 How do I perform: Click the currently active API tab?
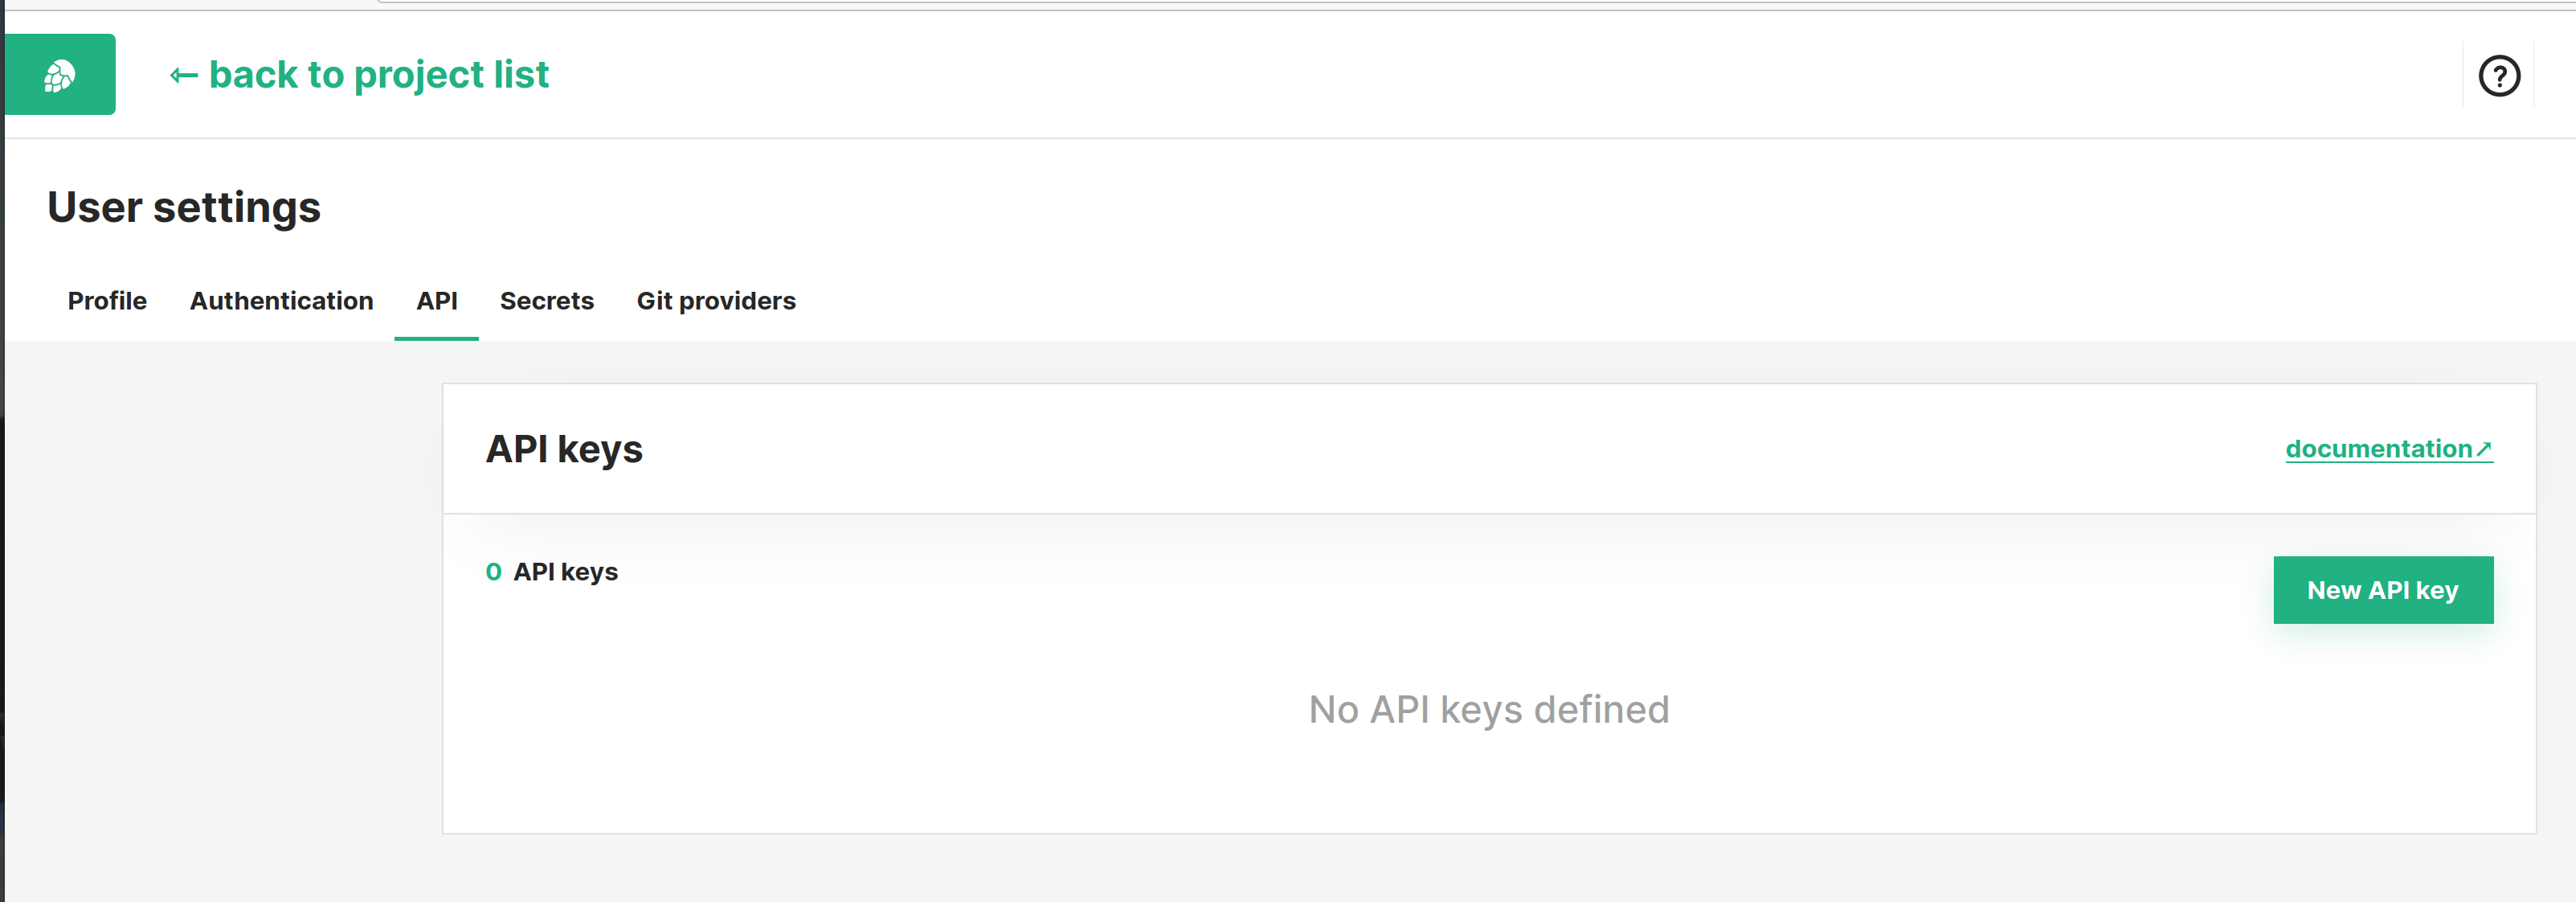(x=436, y=300)
